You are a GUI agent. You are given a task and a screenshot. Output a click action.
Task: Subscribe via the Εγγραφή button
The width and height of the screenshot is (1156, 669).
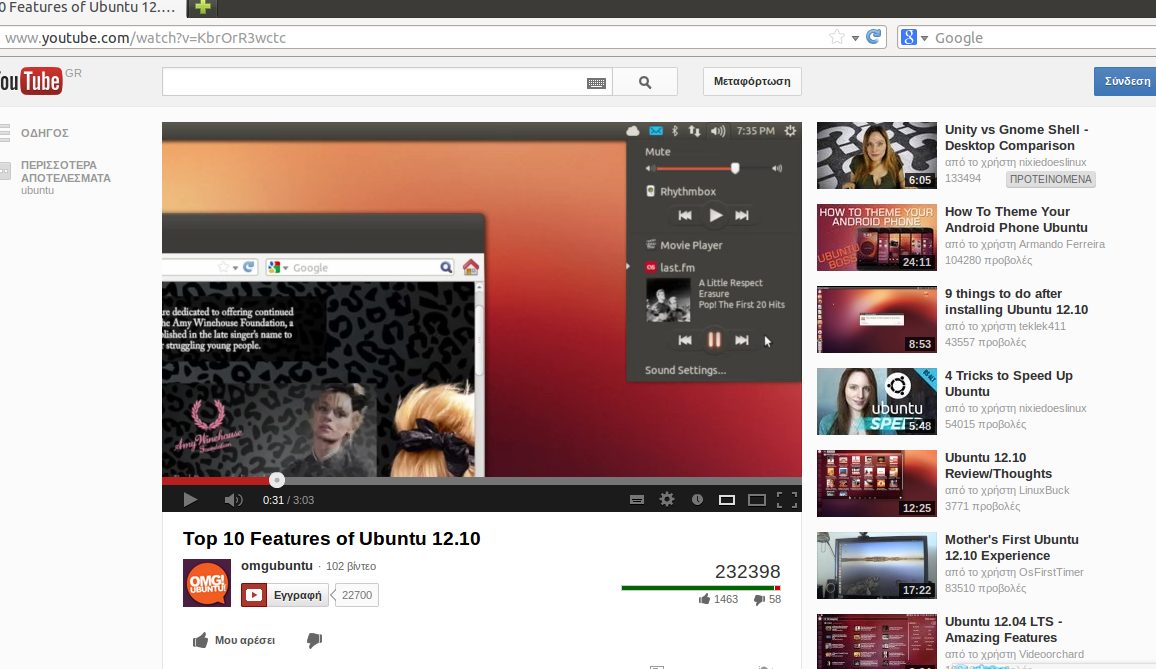[284, 594]
